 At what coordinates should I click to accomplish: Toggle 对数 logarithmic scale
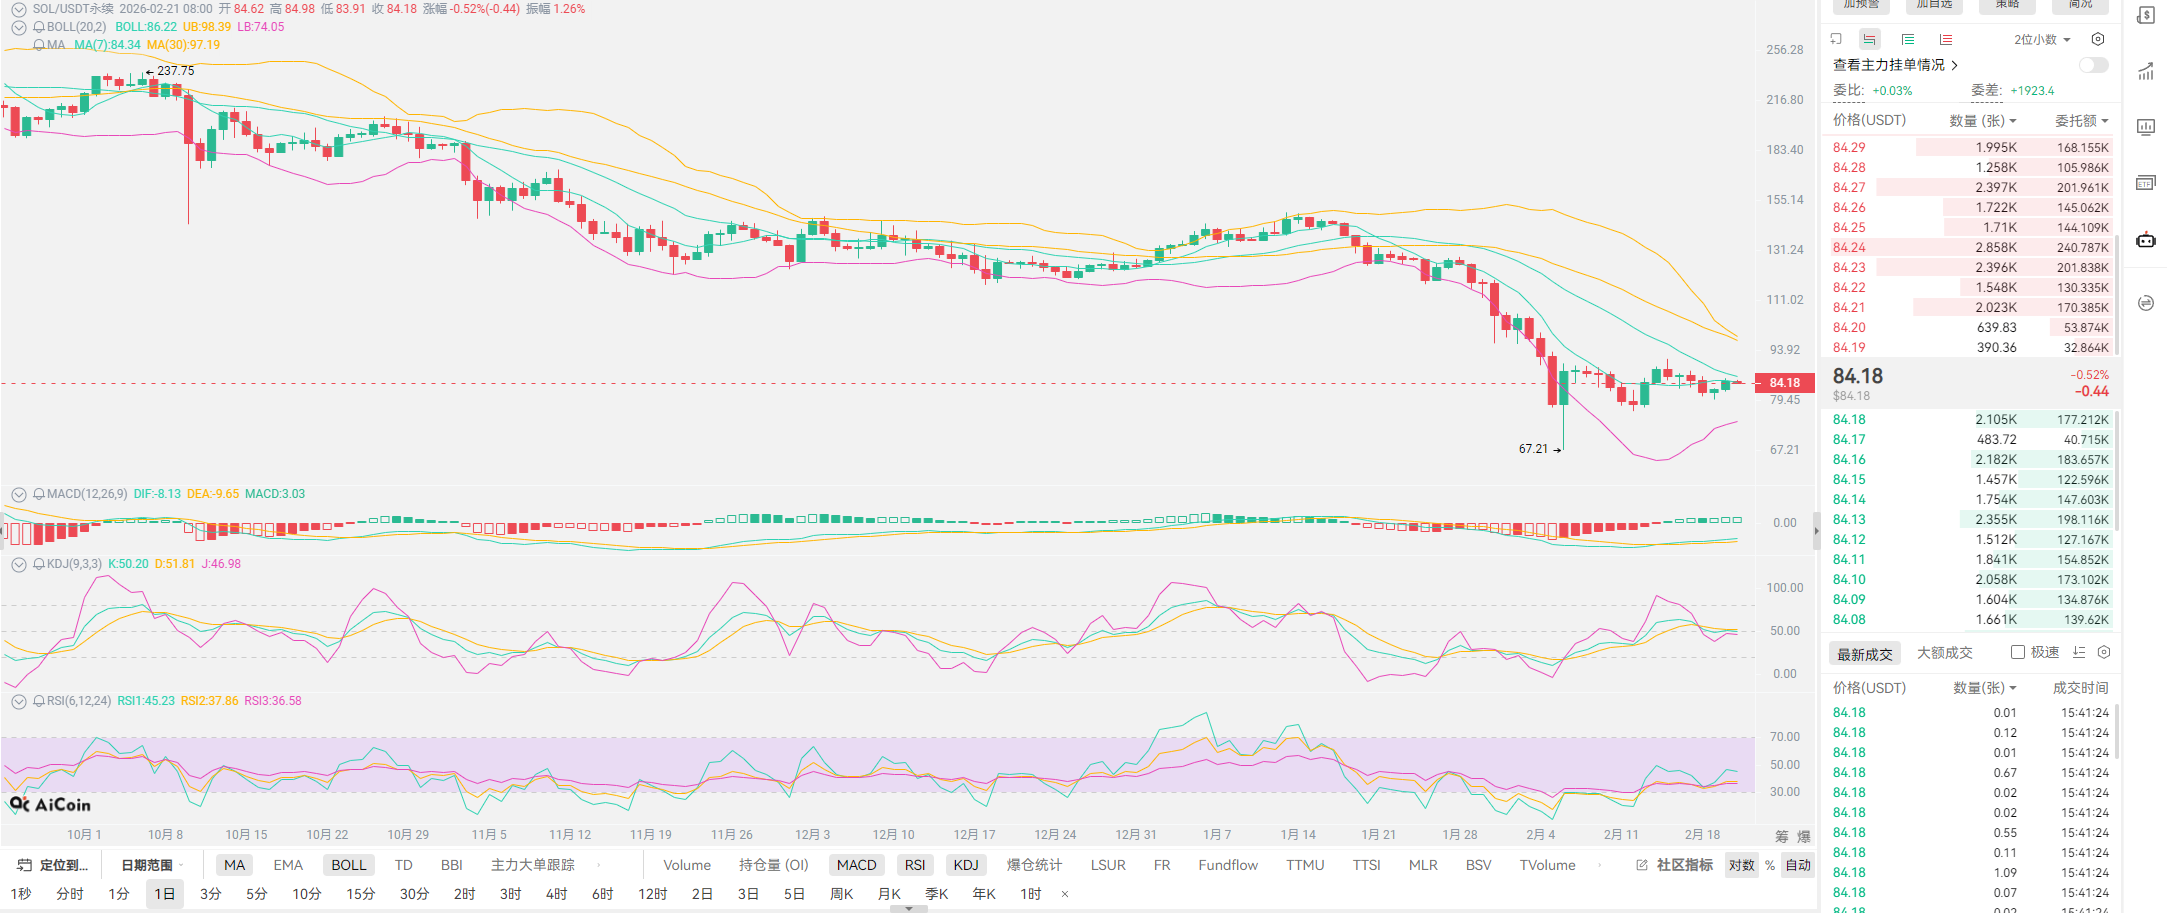[x=1741, y=865]
